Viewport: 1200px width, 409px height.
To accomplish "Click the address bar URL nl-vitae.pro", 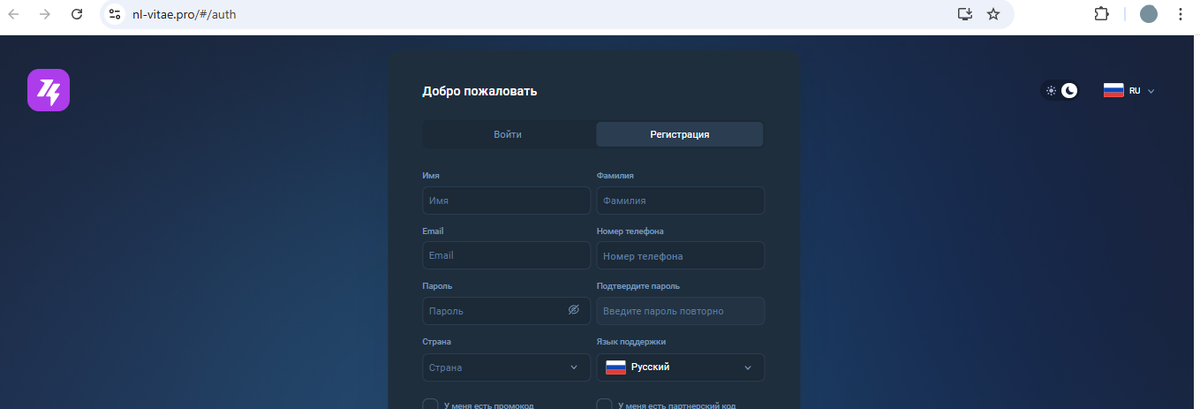I will click(x=184, y=15).
